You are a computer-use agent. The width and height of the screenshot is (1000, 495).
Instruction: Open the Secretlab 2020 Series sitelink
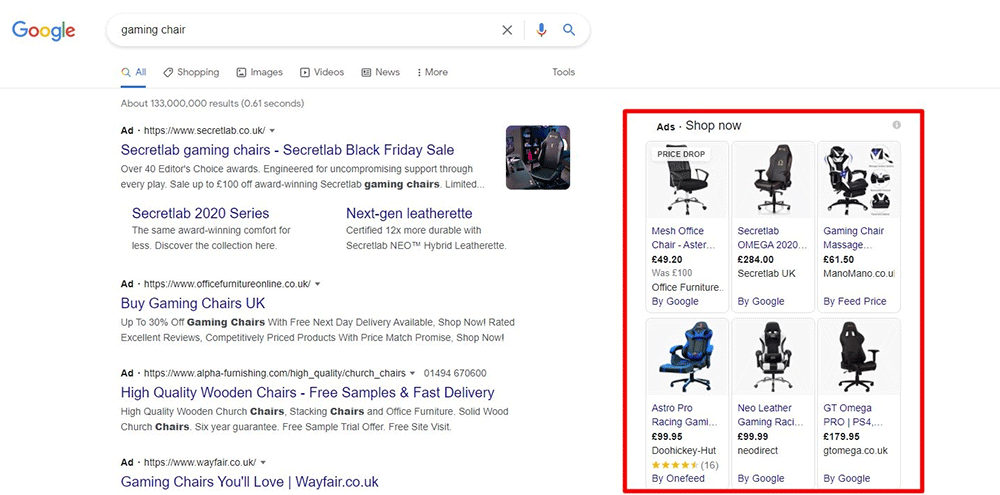tap(200, 213)
